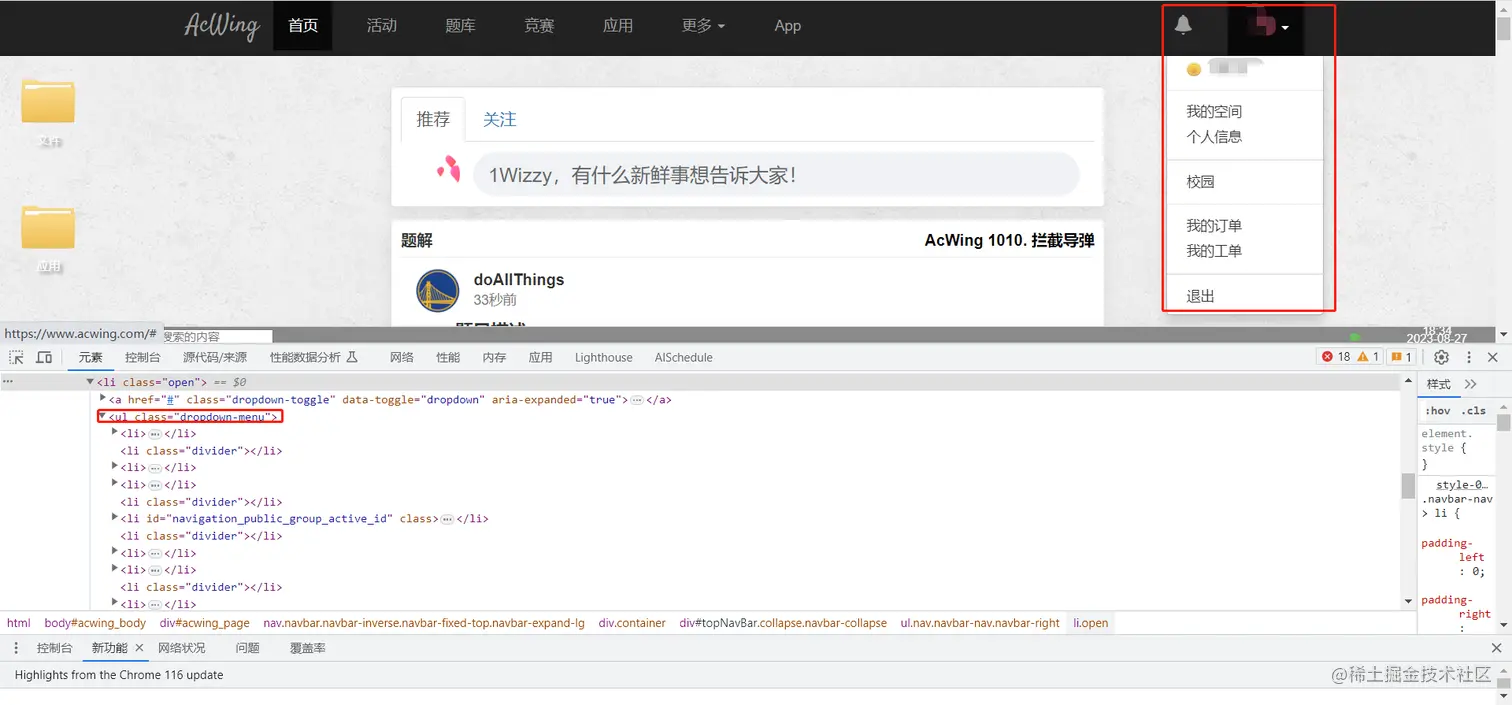
Task: Open drawer 问题 tab
Action: coord(247,648)
